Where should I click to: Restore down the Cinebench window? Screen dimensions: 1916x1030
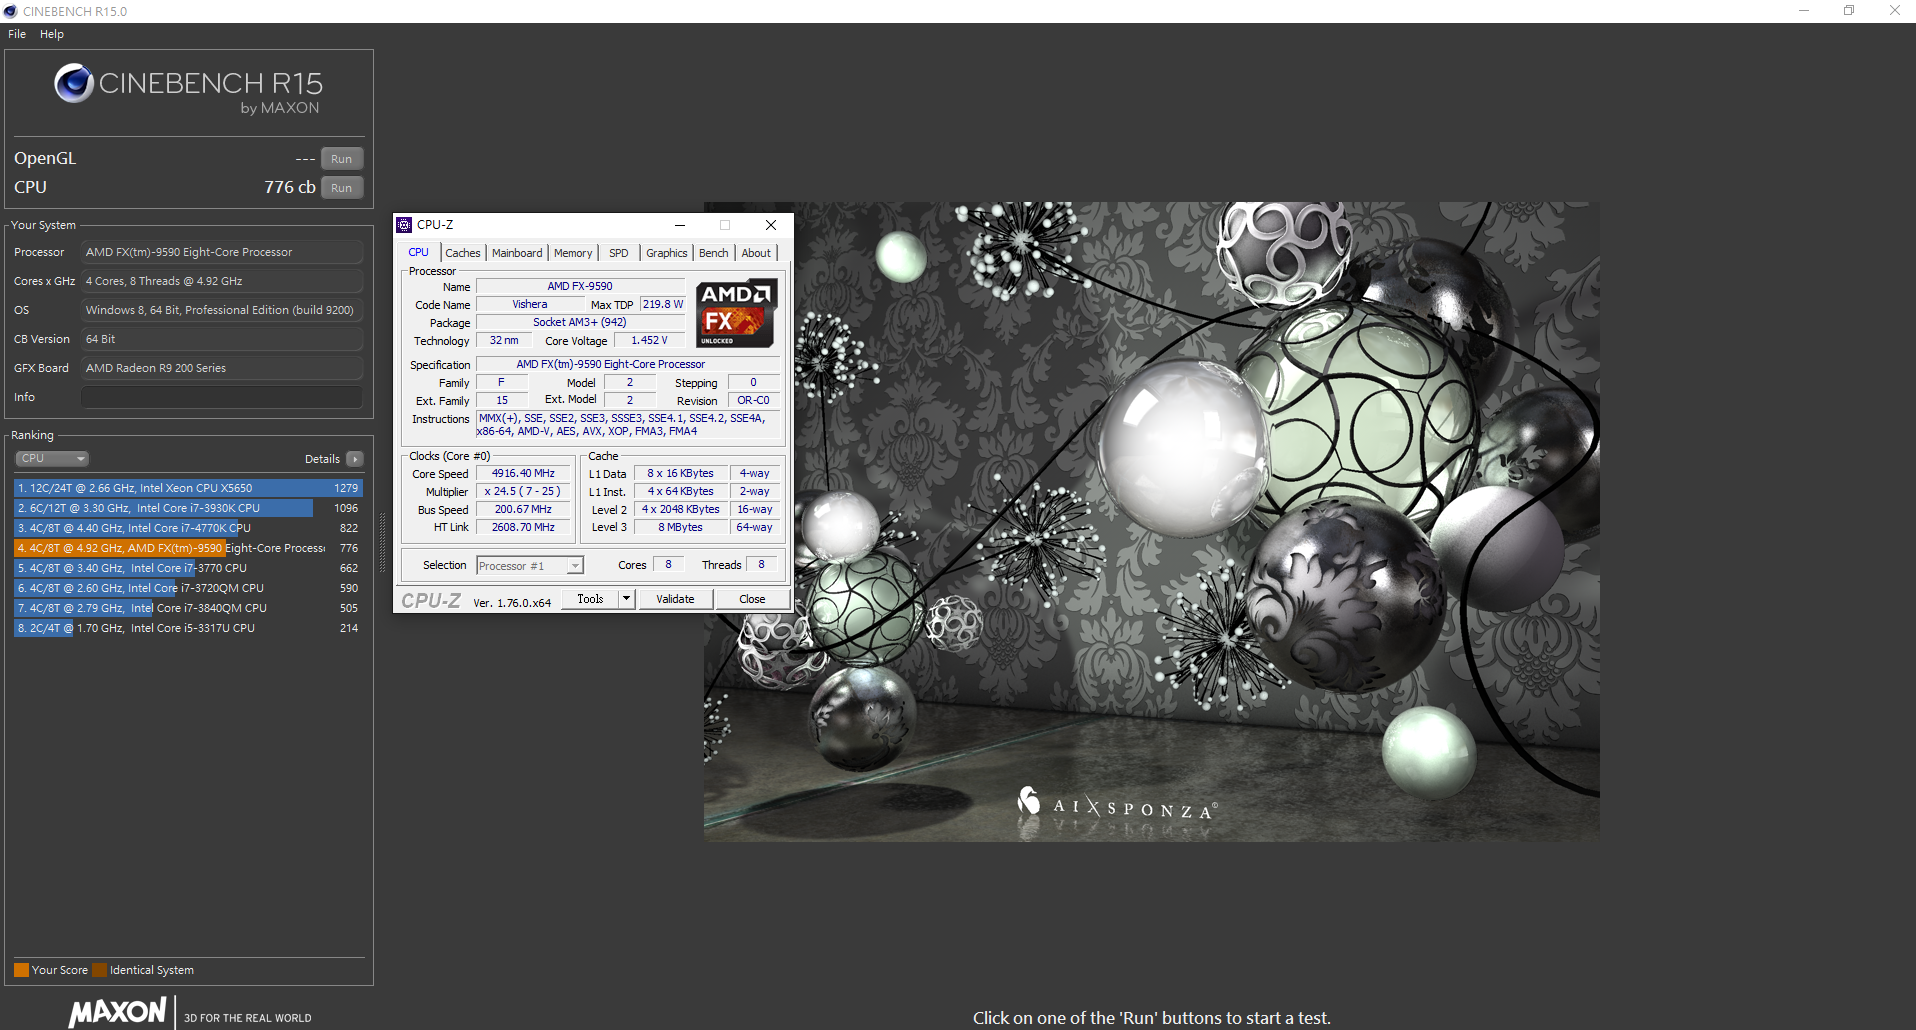(1849, 11)
